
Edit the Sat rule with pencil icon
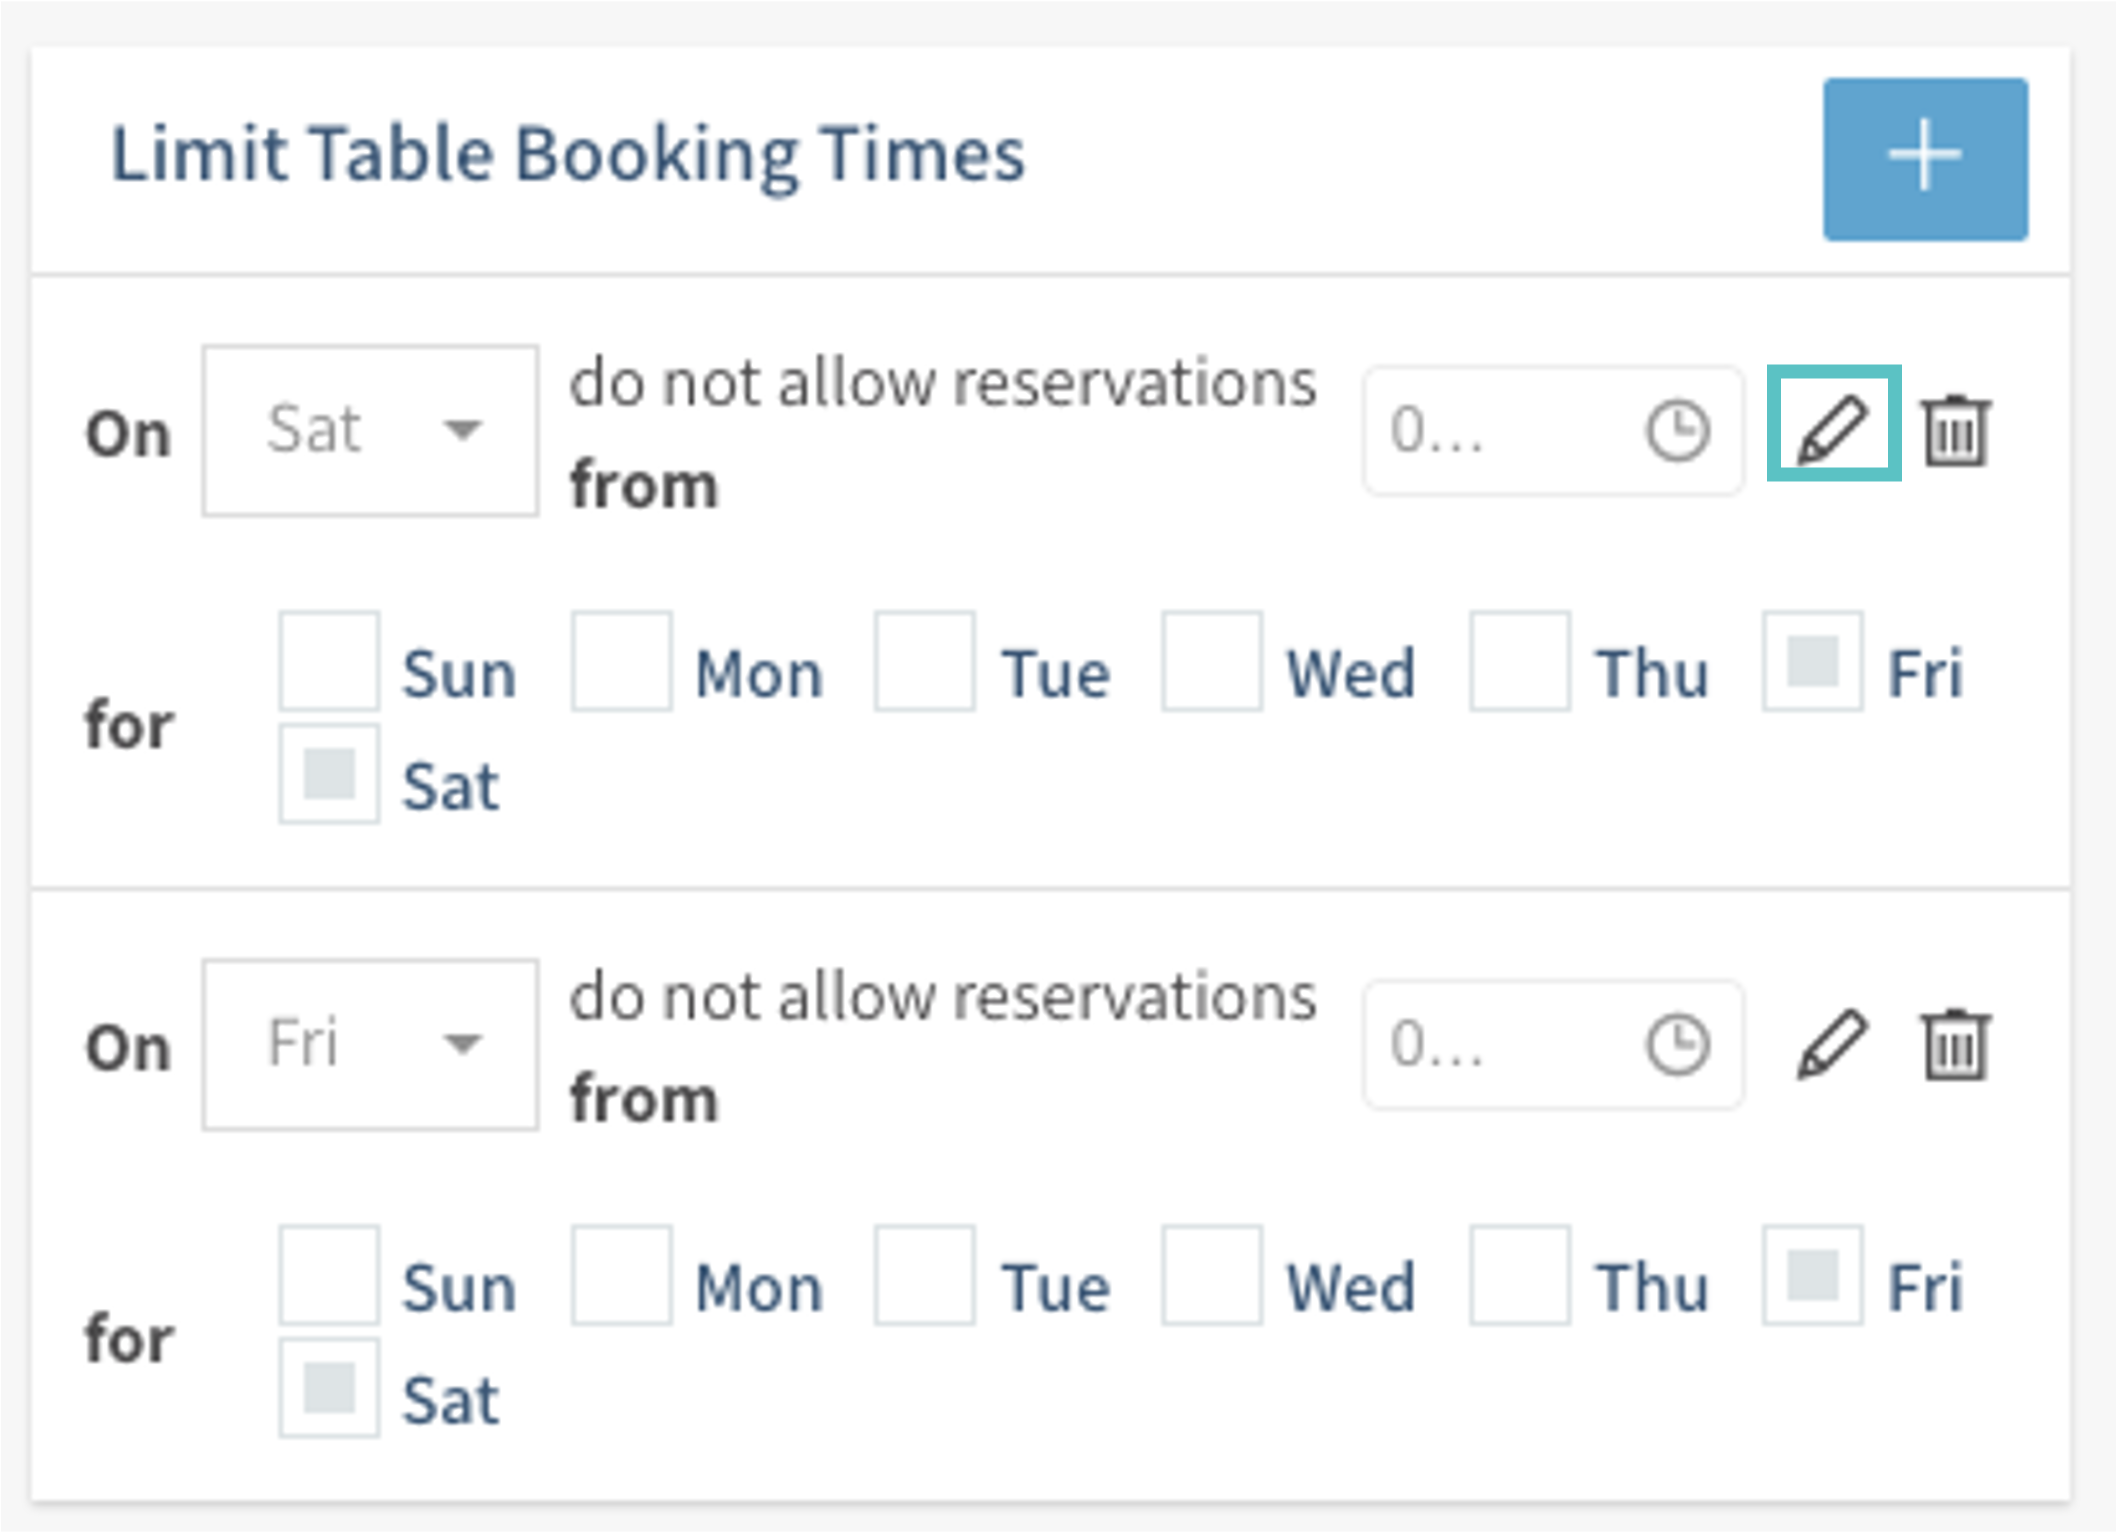[1833, 430]
